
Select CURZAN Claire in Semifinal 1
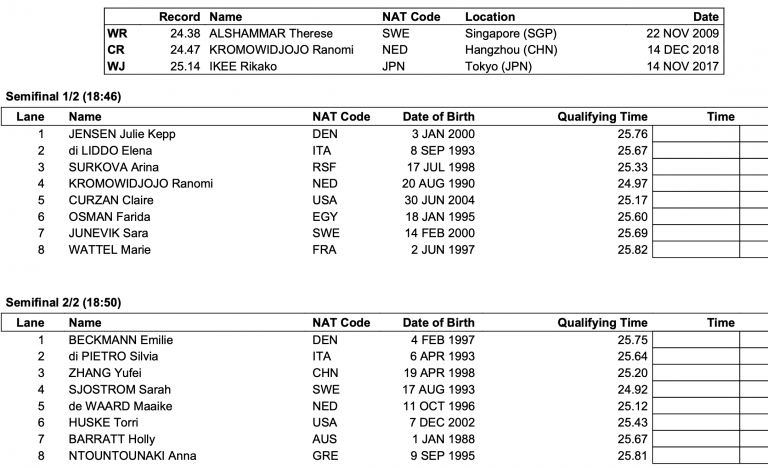point(111,200)
